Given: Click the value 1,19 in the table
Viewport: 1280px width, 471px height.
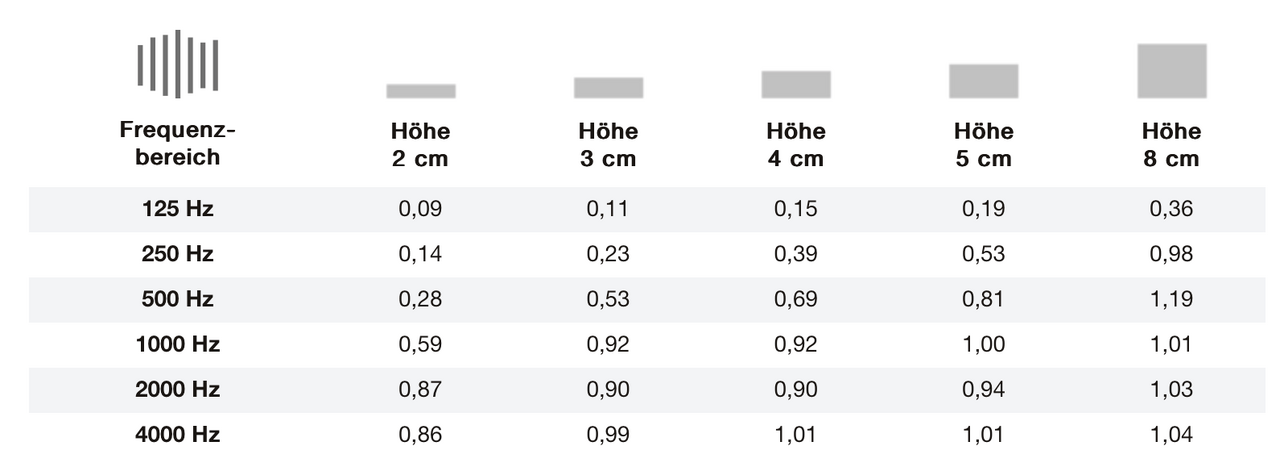Looking at the screenshot, I should coord(1171,300).
